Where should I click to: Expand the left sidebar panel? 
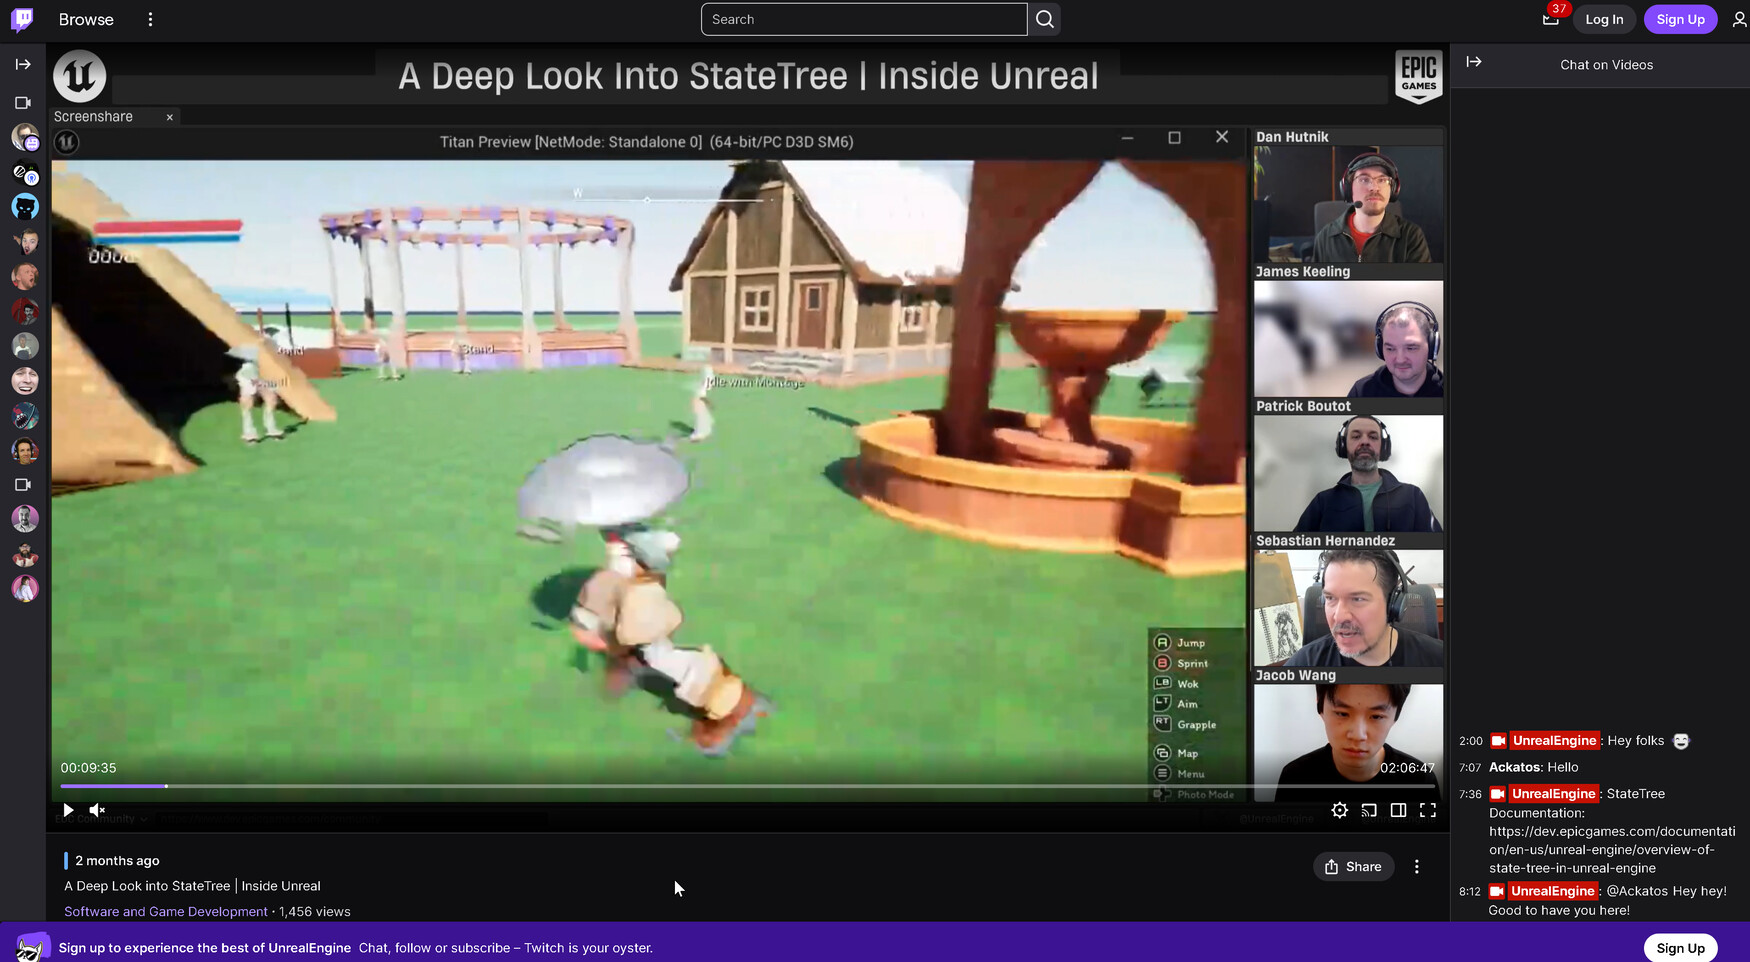click(x=23, y=64)
